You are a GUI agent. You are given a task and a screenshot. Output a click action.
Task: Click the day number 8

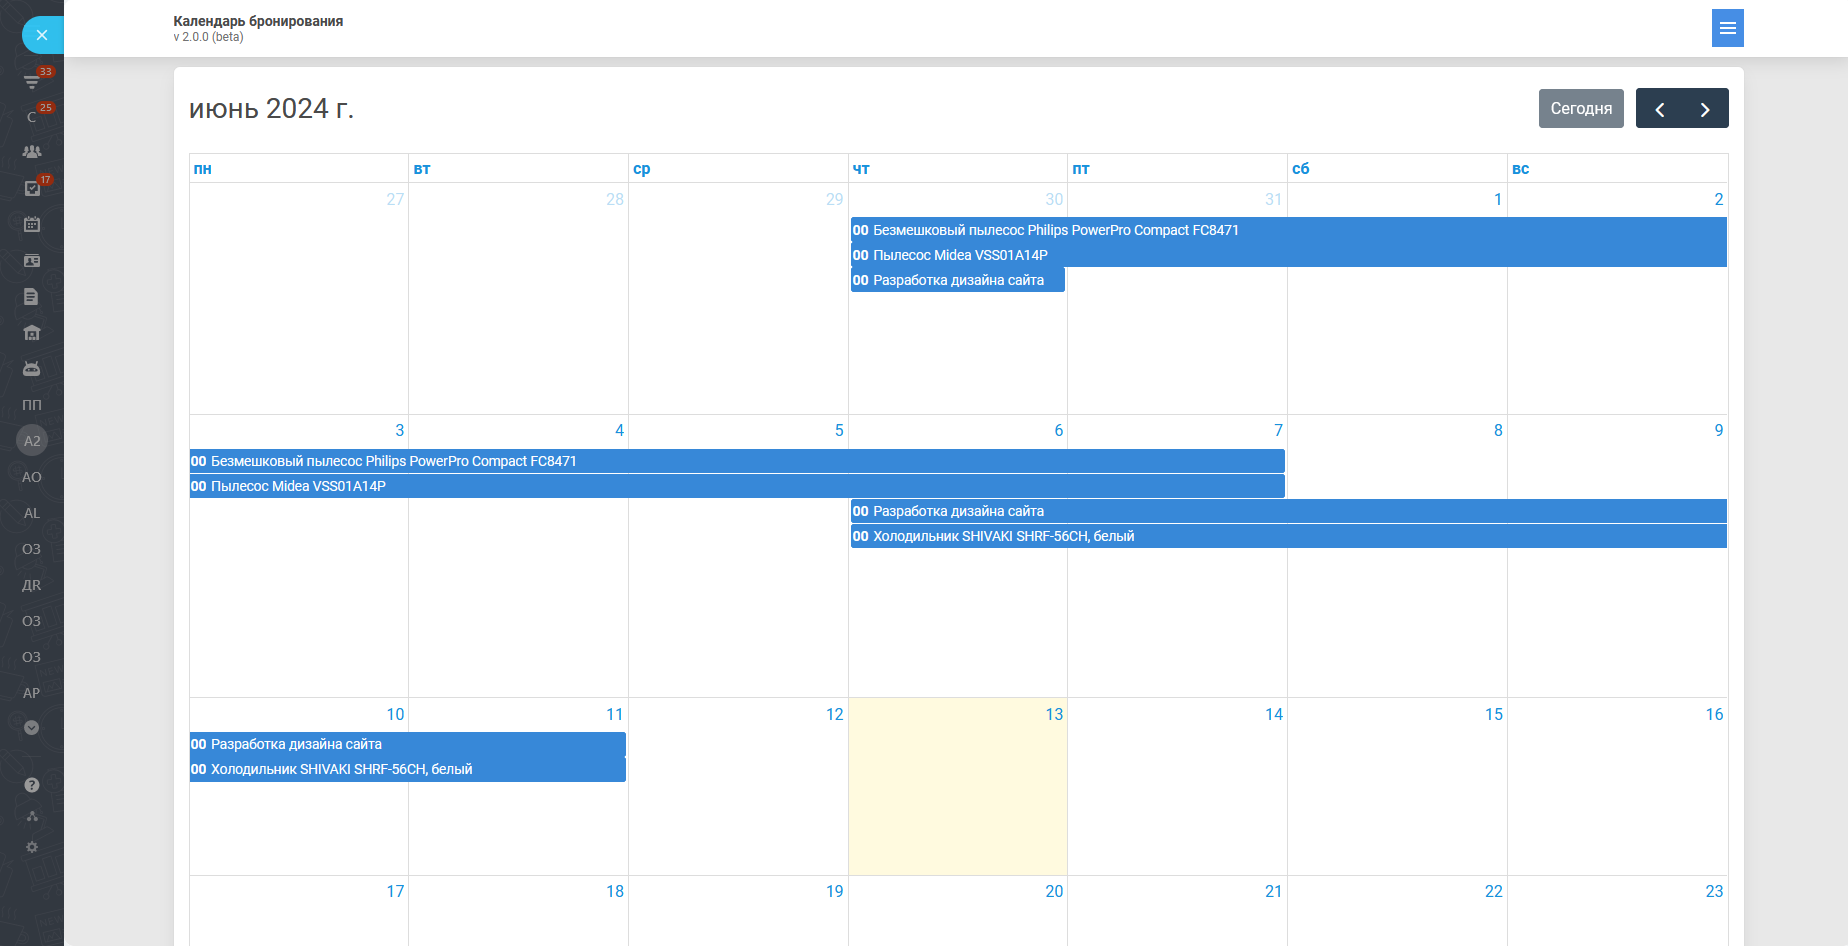click(x=1498, y=430)
